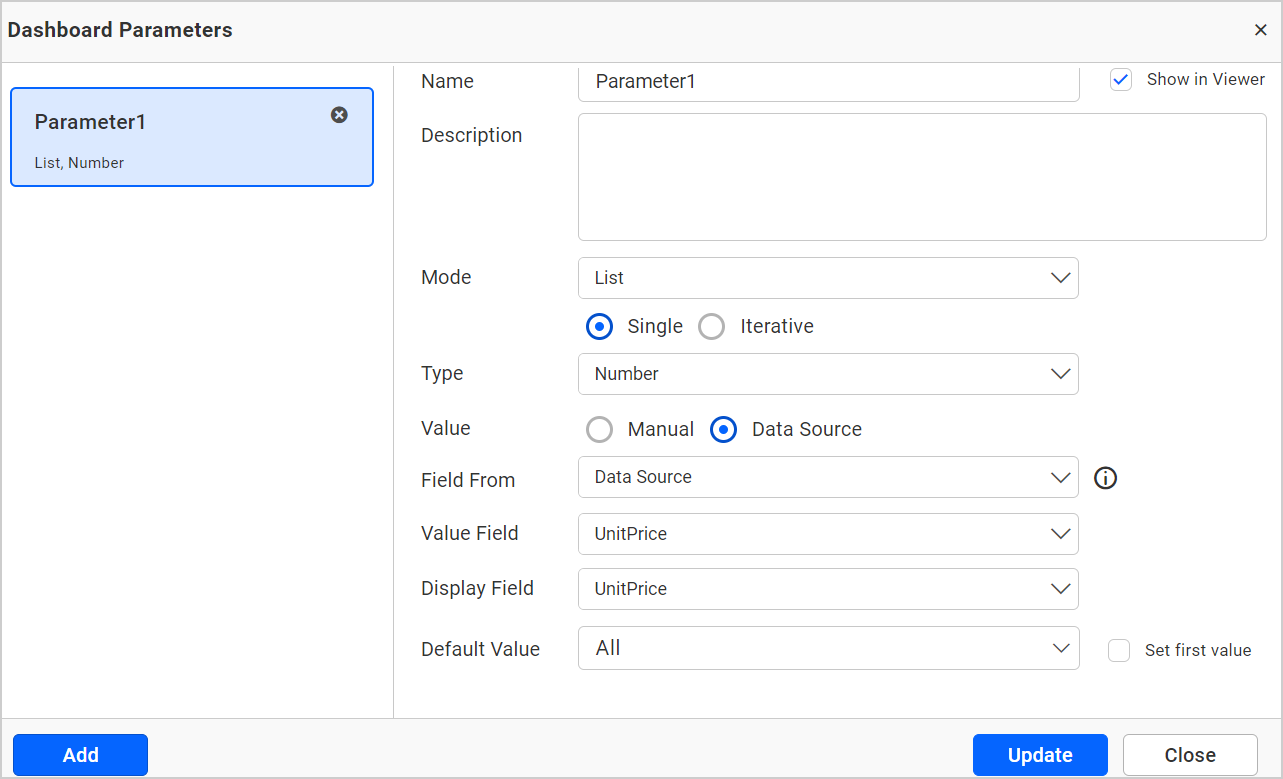This screenshot has height=779, width=1283.
Task: Click the Close button
Action: click(x=1189, y=754)
